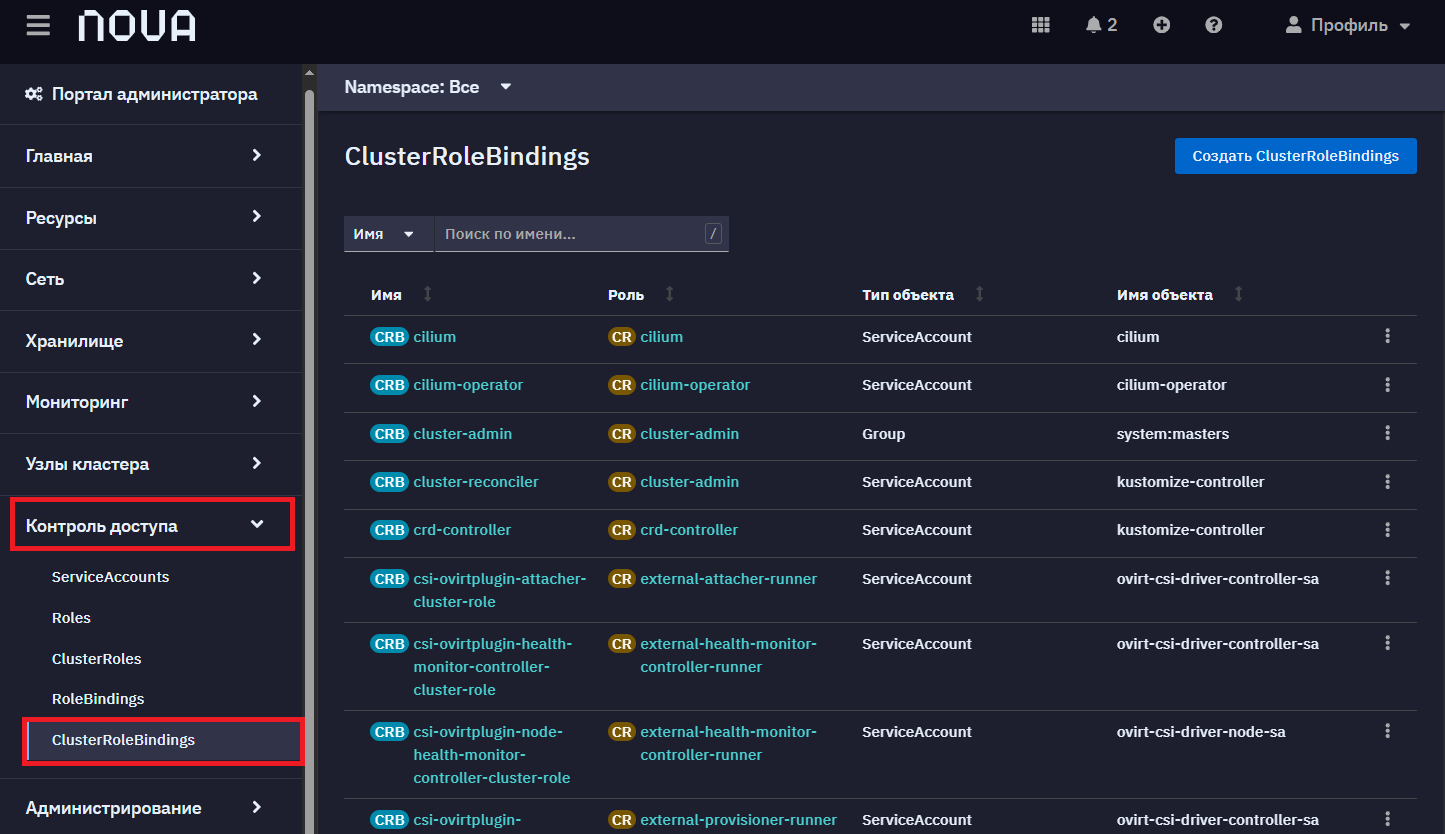1445x834 pixels.
Task: Open the help question mark
Action: click(x=1213, y=25)
